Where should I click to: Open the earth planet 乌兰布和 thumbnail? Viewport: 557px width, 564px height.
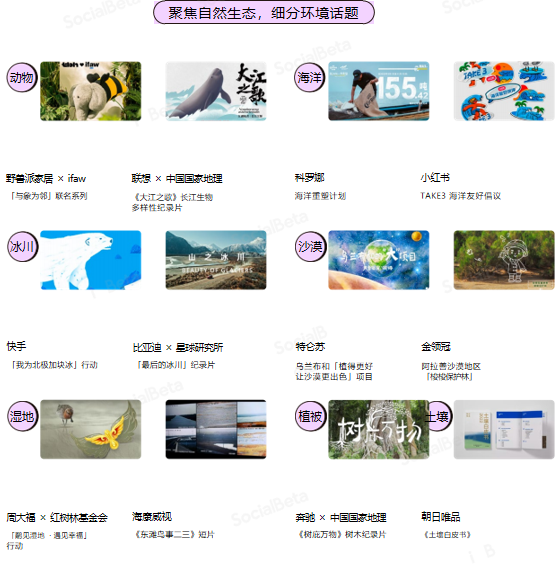pyautogui.click(x=379, y=260)
